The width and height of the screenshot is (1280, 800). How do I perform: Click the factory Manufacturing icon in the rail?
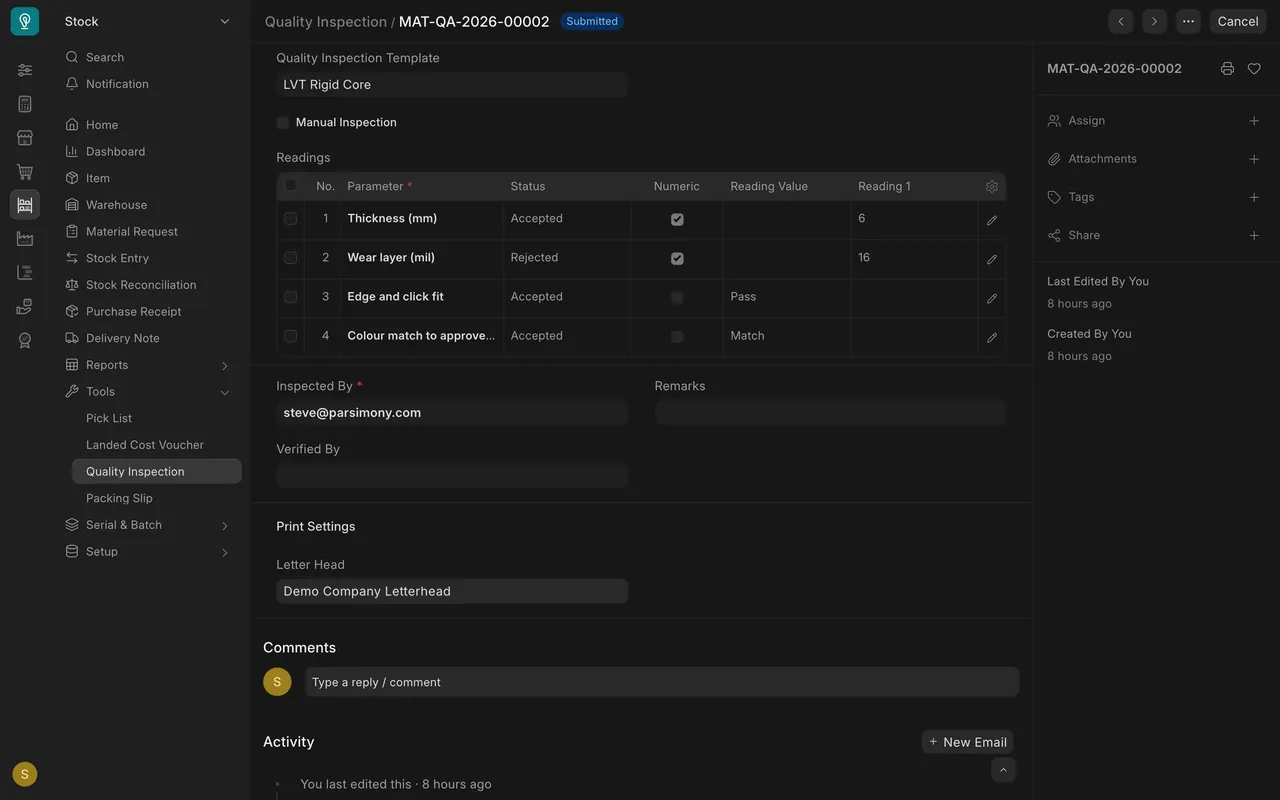click(25, 239)
